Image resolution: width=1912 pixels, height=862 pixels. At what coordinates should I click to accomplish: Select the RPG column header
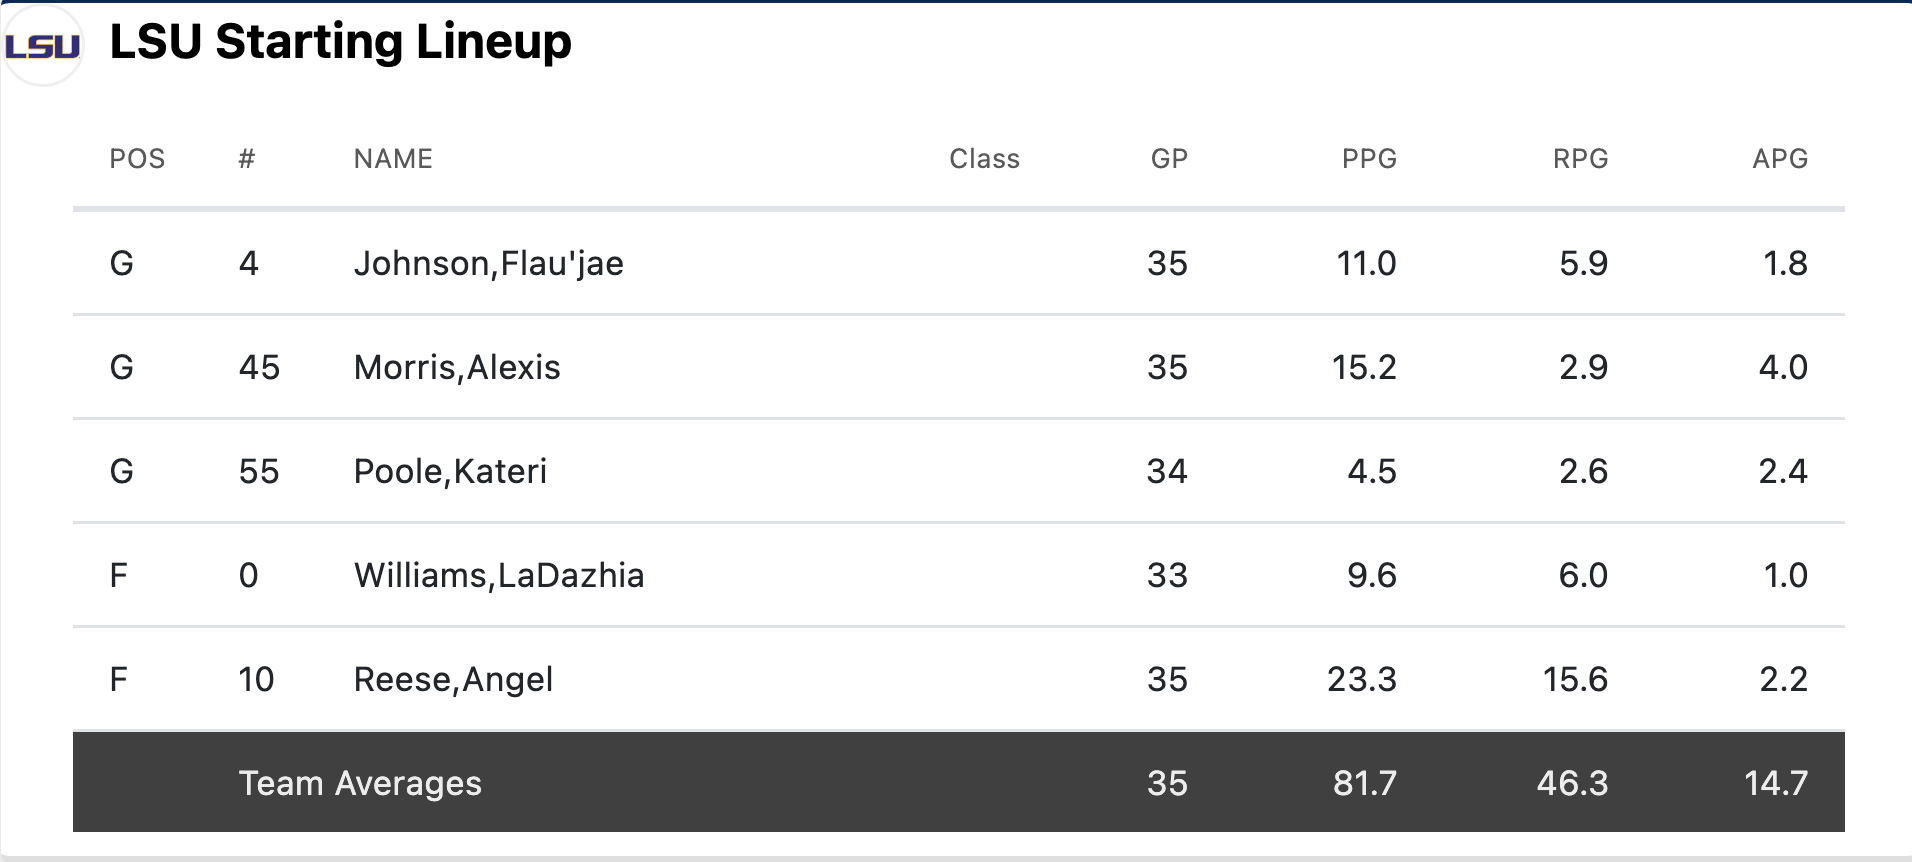[x=1580, y=159]
